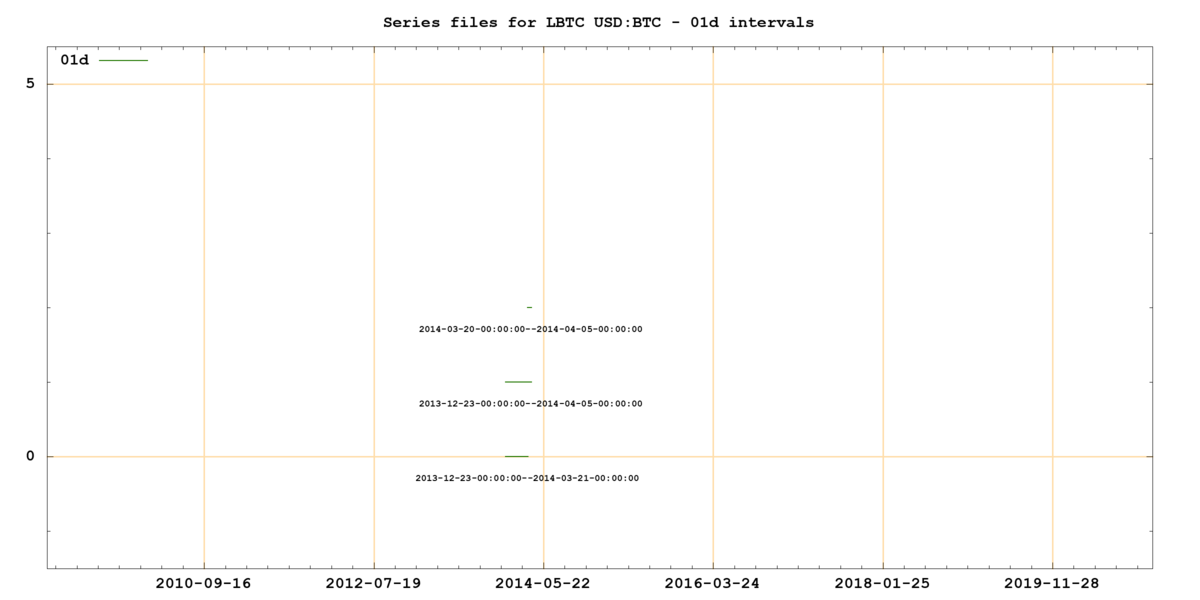Click the y-axis value 5
Image resolution: width=1200 pixels, height=600 pixels.
click(x=30, y=84)
